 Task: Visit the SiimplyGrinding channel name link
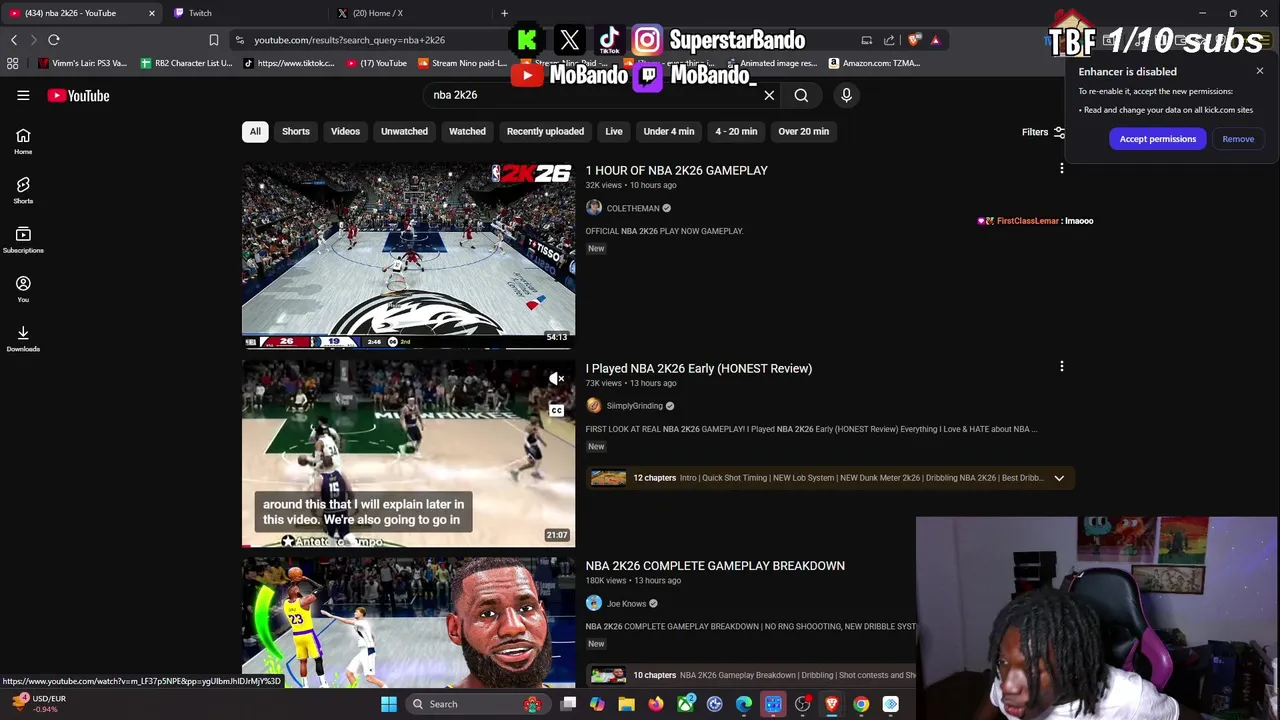pos(635,406)
